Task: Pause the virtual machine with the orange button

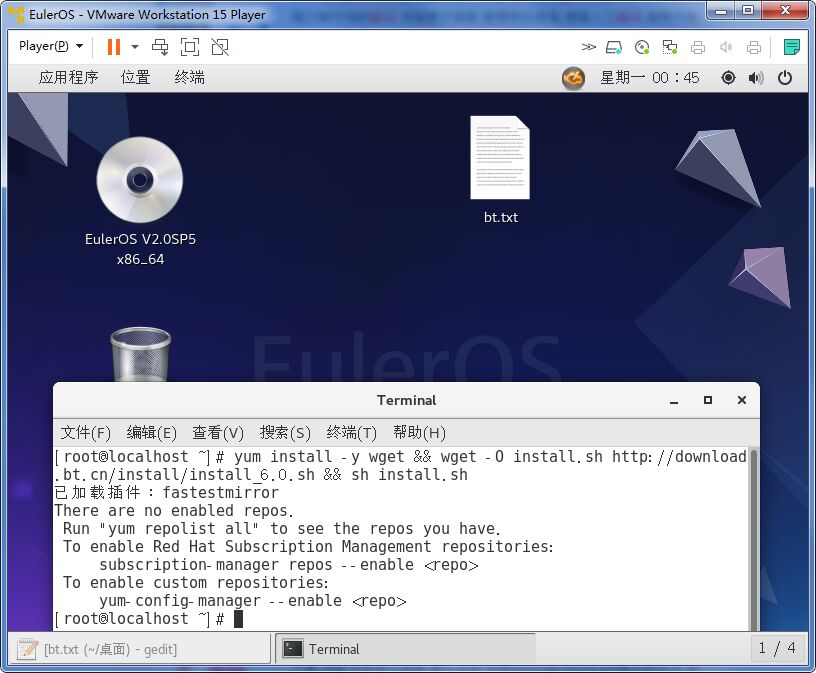Action: pyautogui.click(x=113, y=47)
